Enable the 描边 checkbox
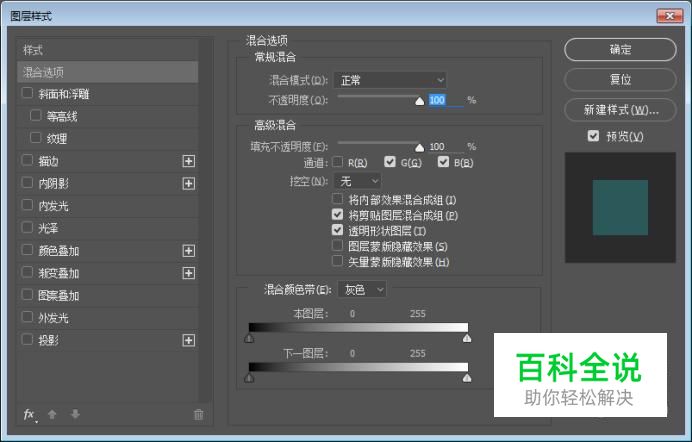 (x=27, y=160)
